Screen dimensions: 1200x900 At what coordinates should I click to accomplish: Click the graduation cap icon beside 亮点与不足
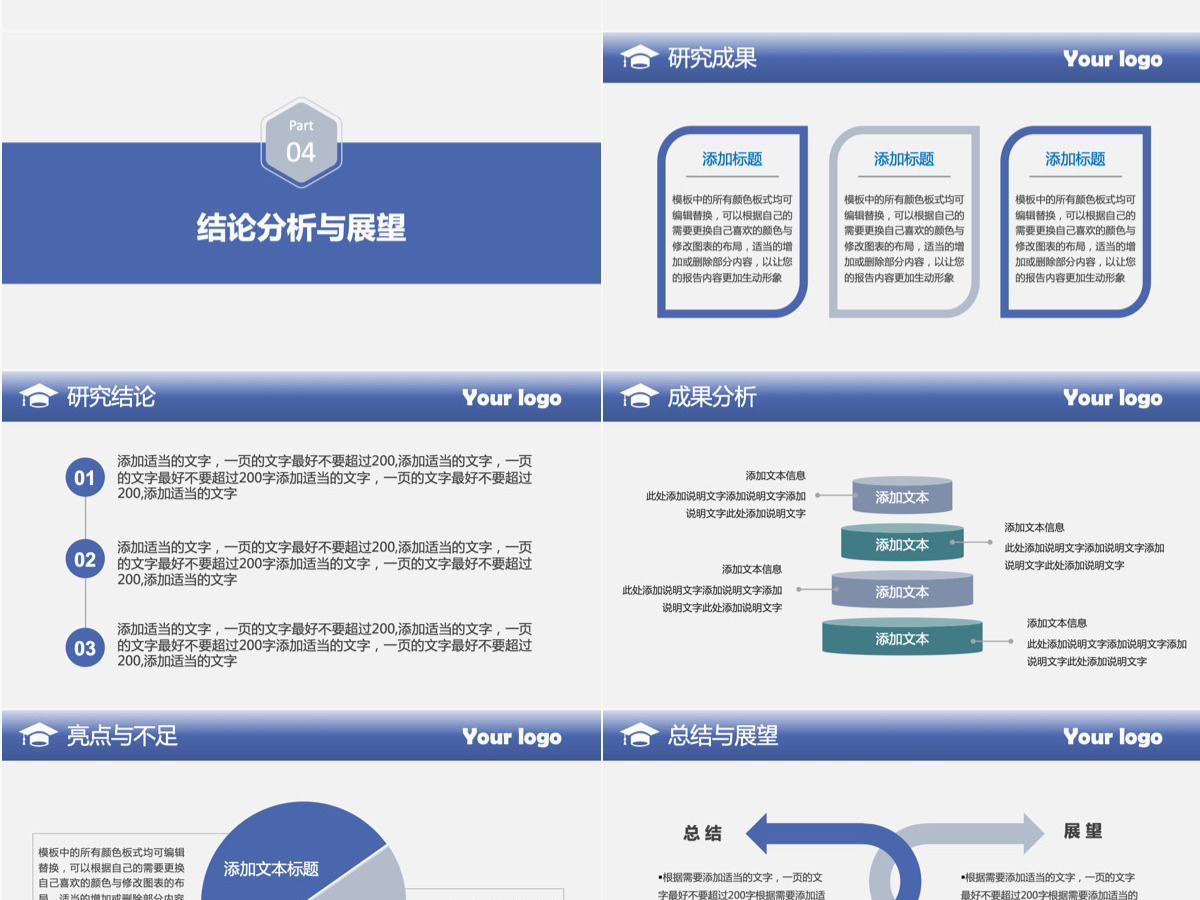(39, 735)
